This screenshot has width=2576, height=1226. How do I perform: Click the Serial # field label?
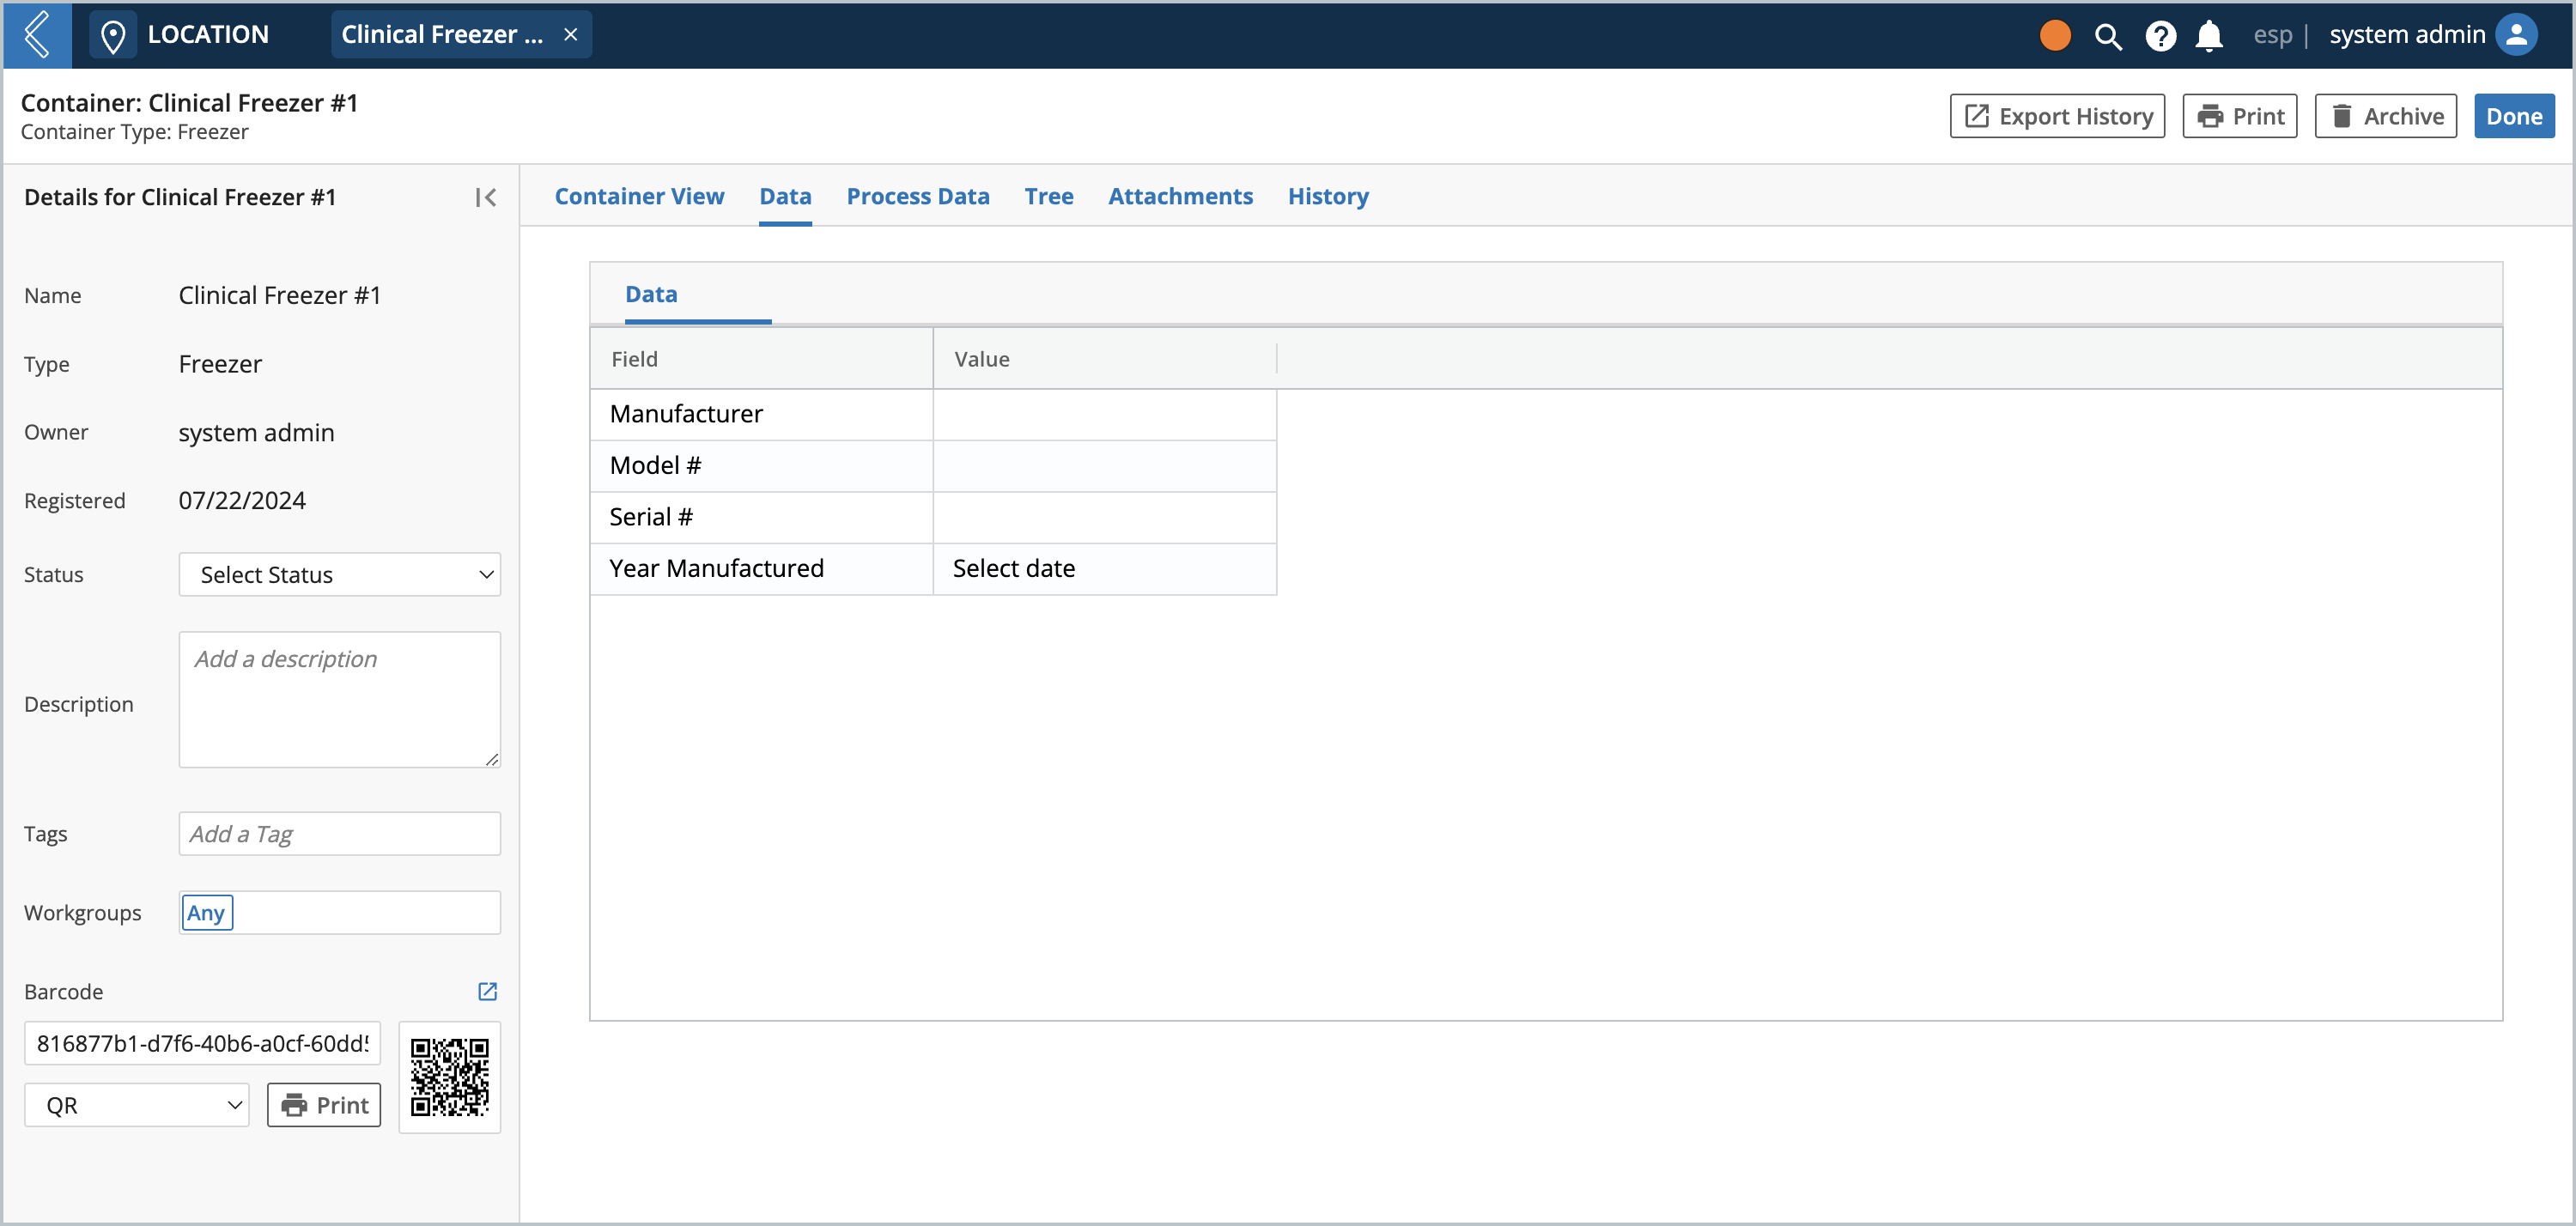[x=651, y=517]
